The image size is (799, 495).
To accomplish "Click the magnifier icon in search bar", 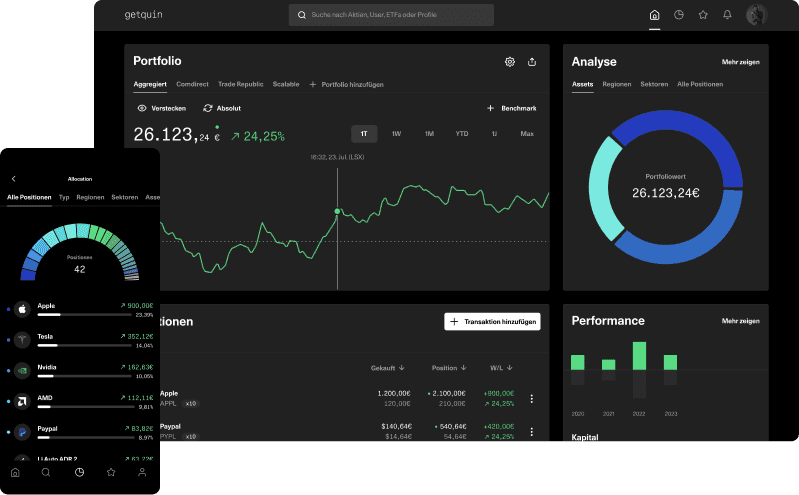I will 302,15.
